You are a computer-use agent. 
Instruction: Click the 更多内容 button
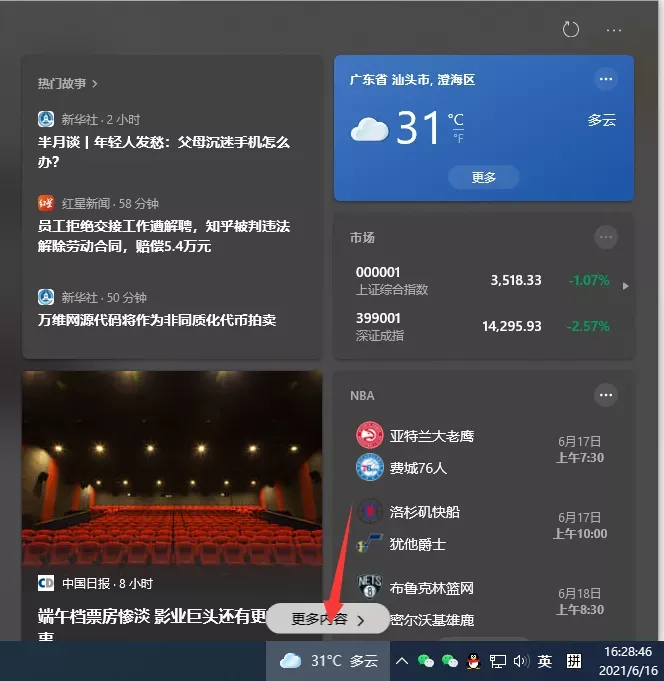point(327,619)
